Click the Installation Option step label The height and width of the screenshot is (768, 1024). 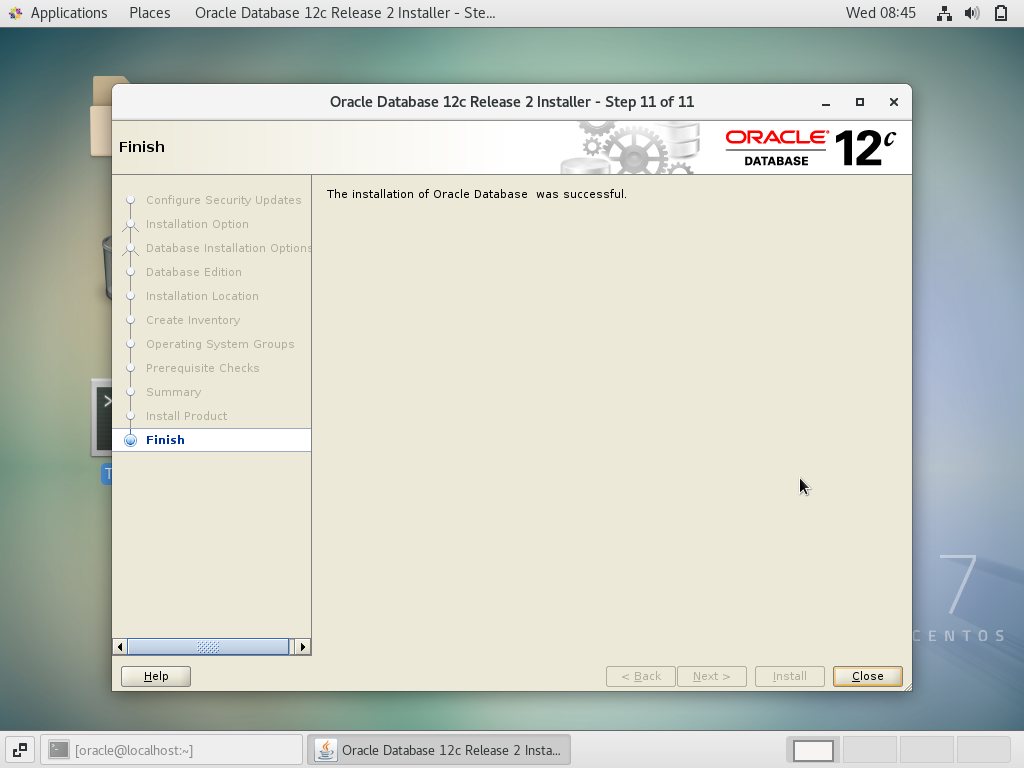(197, 224)
